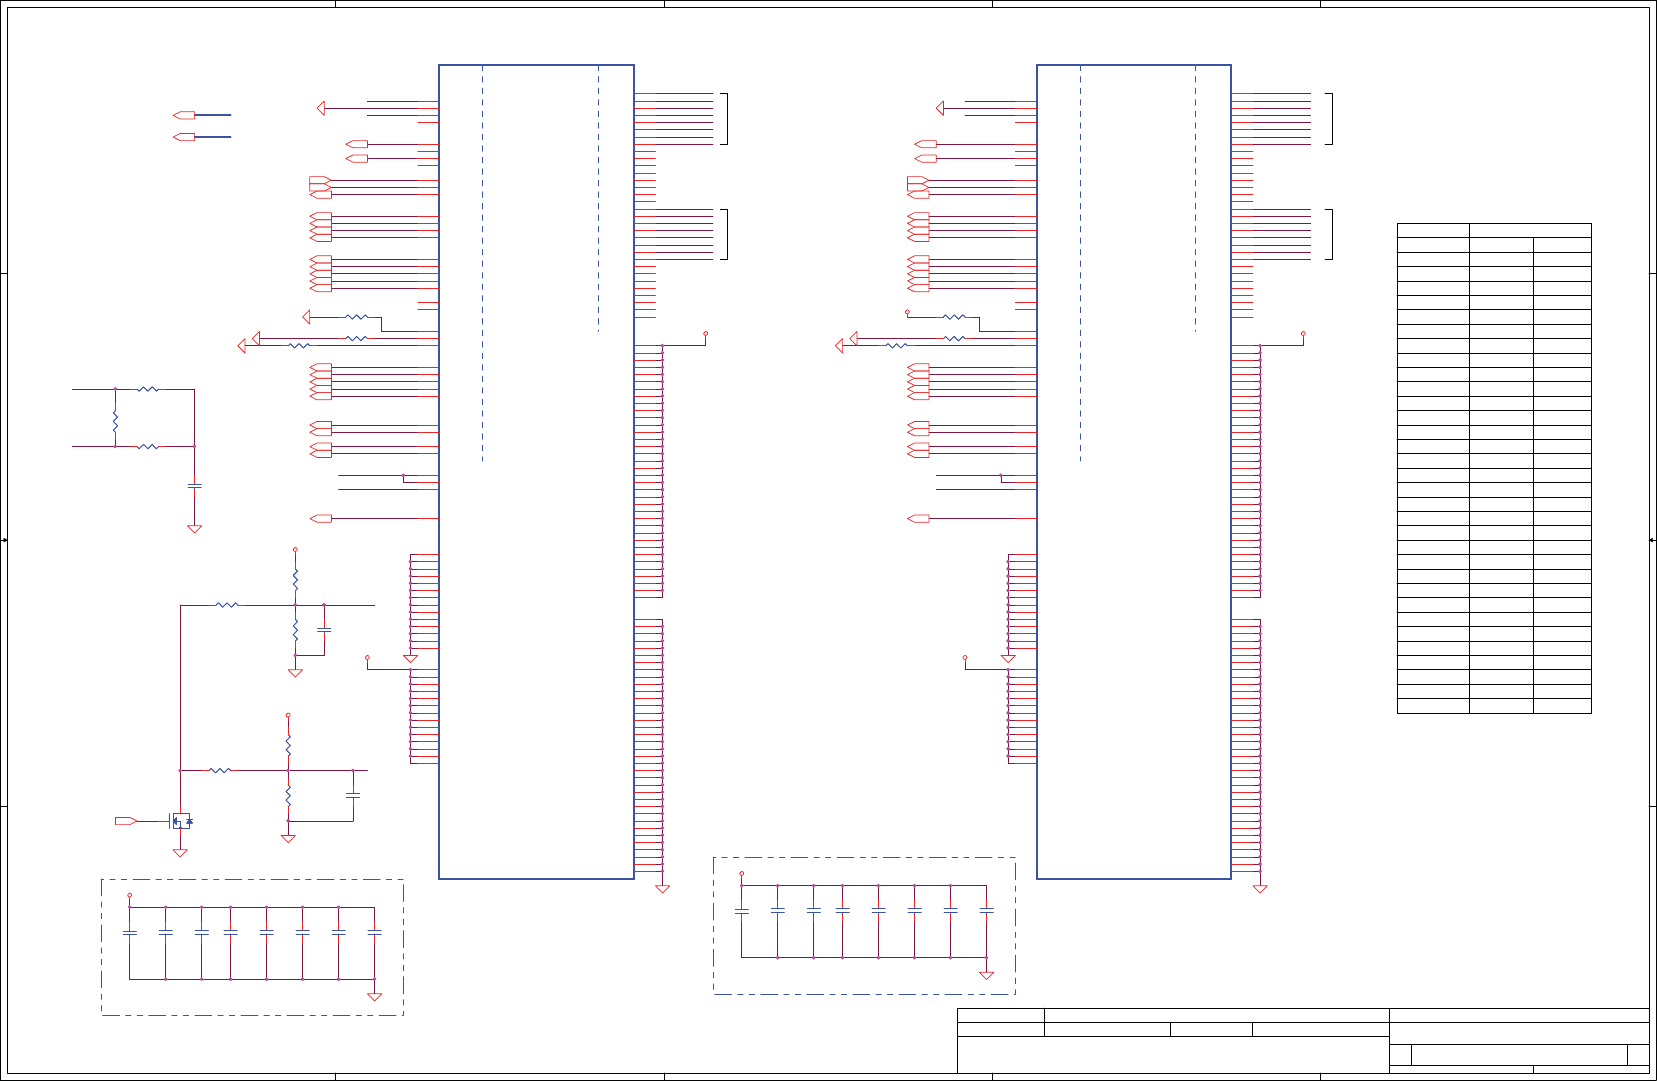Select ground symbol in the bottom-left dashed capacitor bank
Image resolution: width=1657 pixels, height=1081 pixels.
[374, 996]
